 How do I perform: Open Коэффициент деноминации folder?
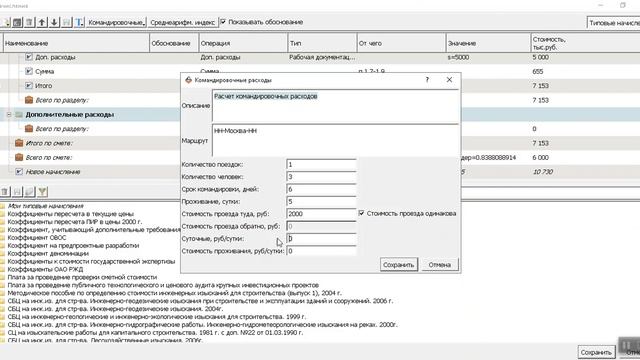tap(48, 253)
